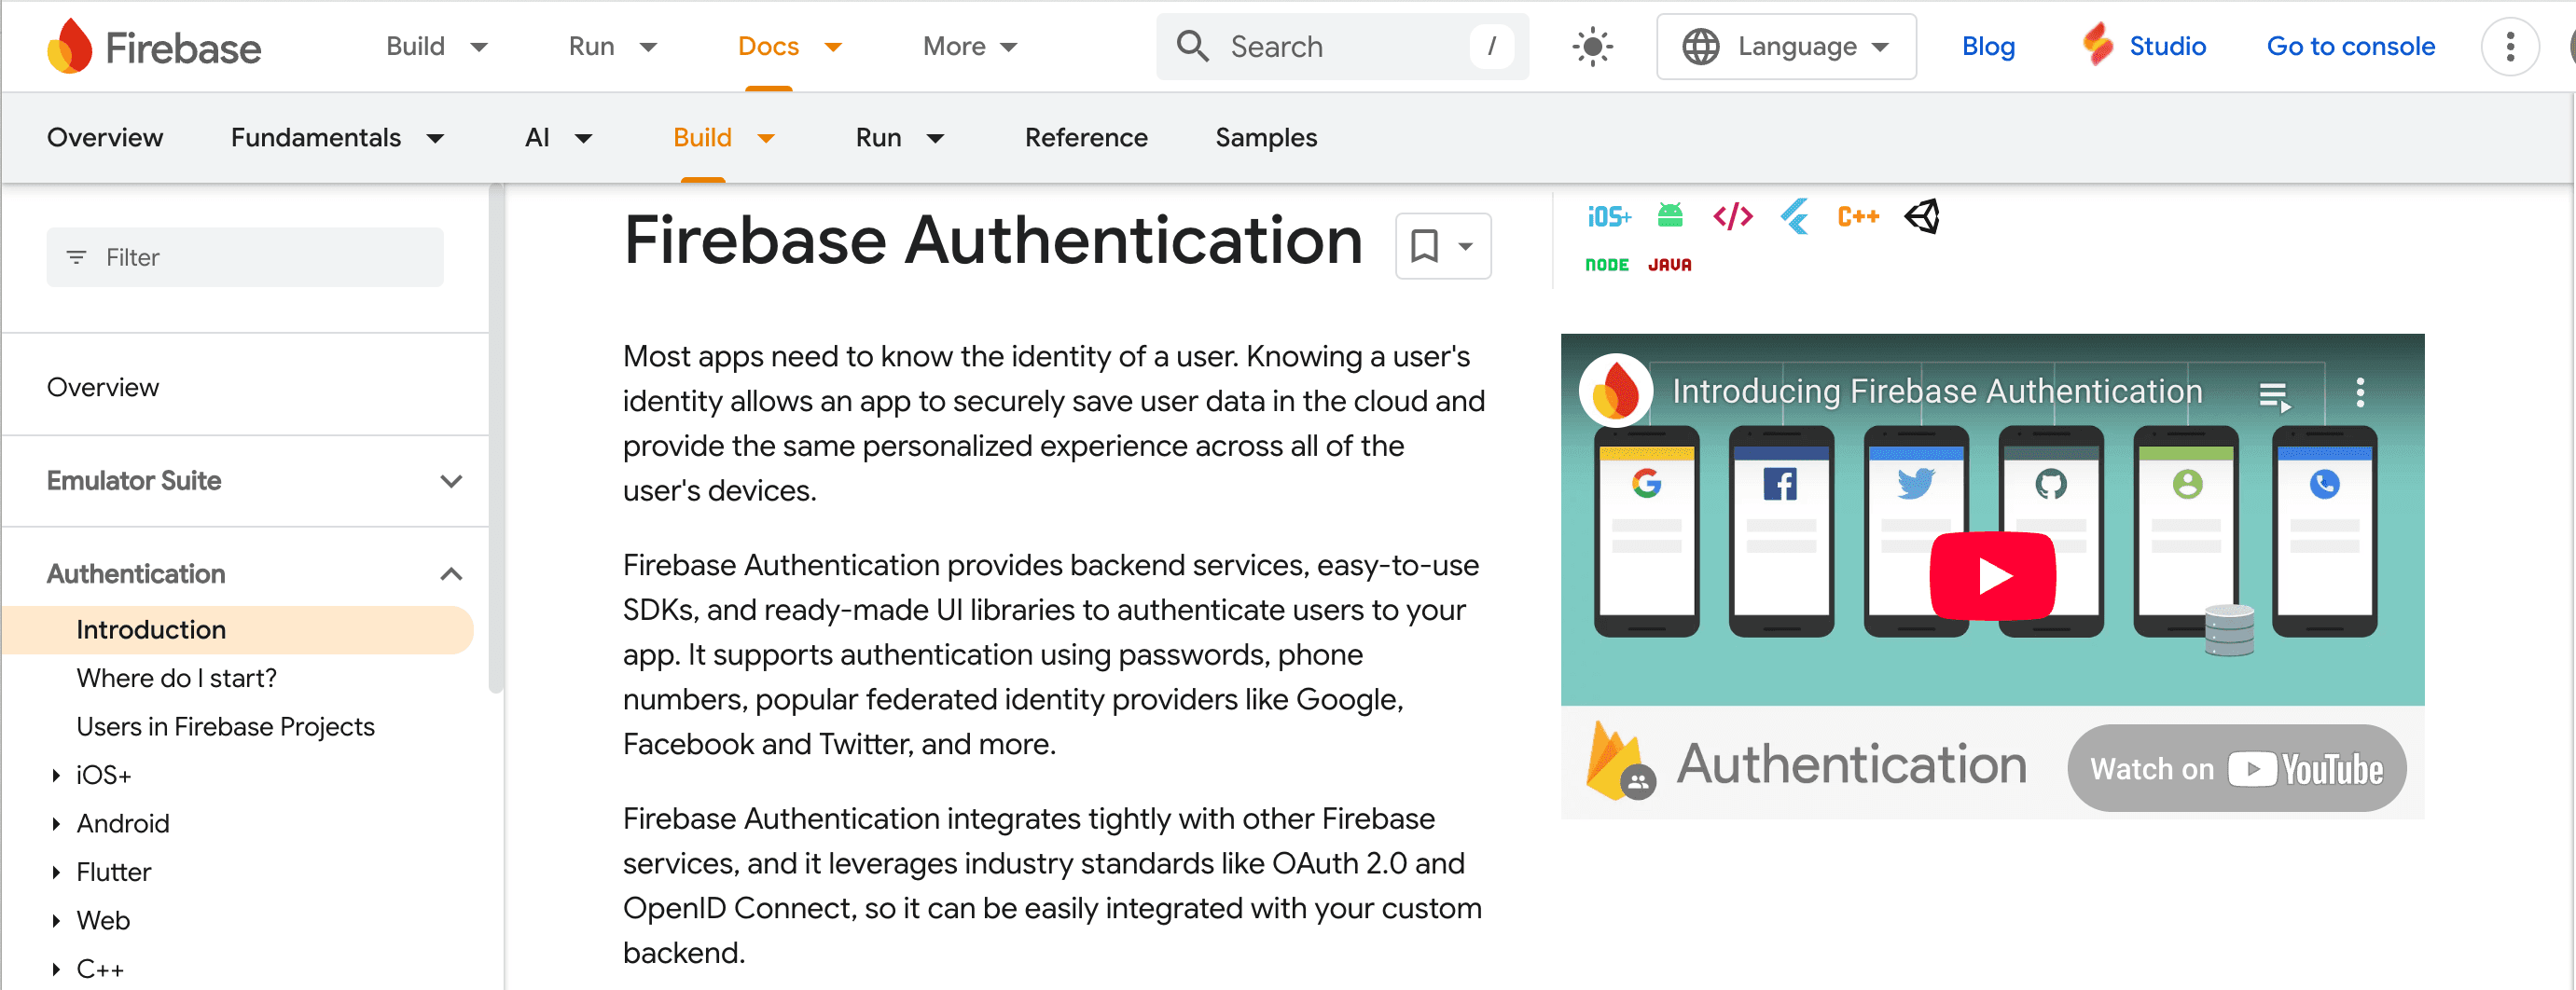Open the Flutter platform icon
The width and height of the screenshot is (2576, 990).
[x=1795, y=216]
